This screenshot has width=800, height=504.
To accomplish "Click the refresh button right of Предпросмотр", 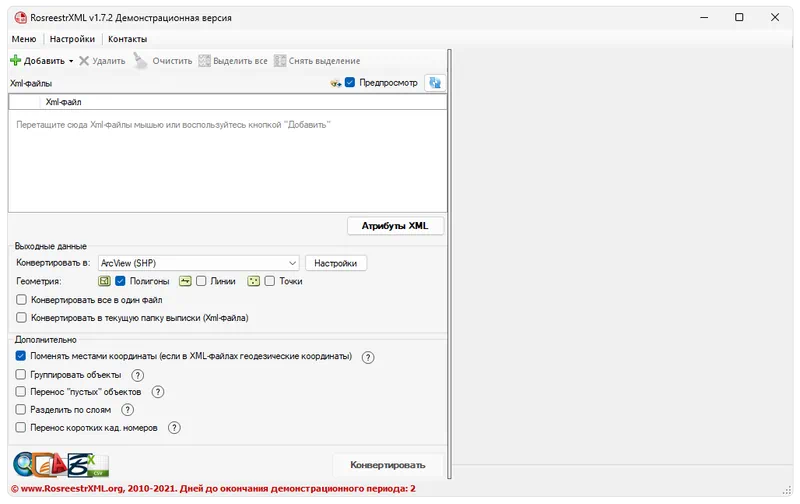I will coord(435,83).
